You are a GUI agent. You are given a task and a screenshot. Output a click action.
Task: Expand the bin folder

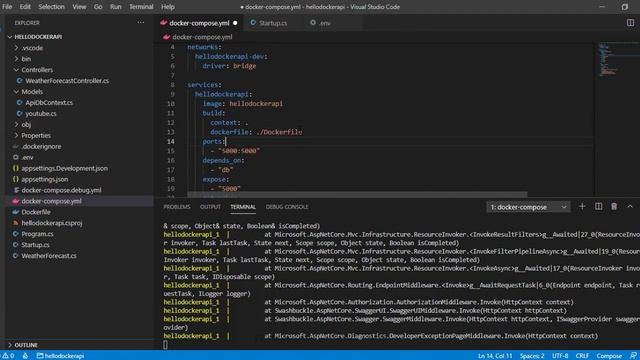[x=26, y=59]
